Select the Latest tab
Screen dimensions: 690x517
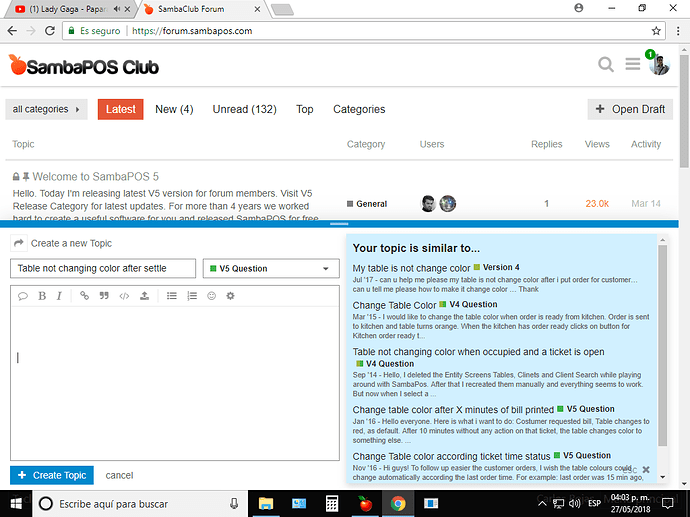coord(121,109)
